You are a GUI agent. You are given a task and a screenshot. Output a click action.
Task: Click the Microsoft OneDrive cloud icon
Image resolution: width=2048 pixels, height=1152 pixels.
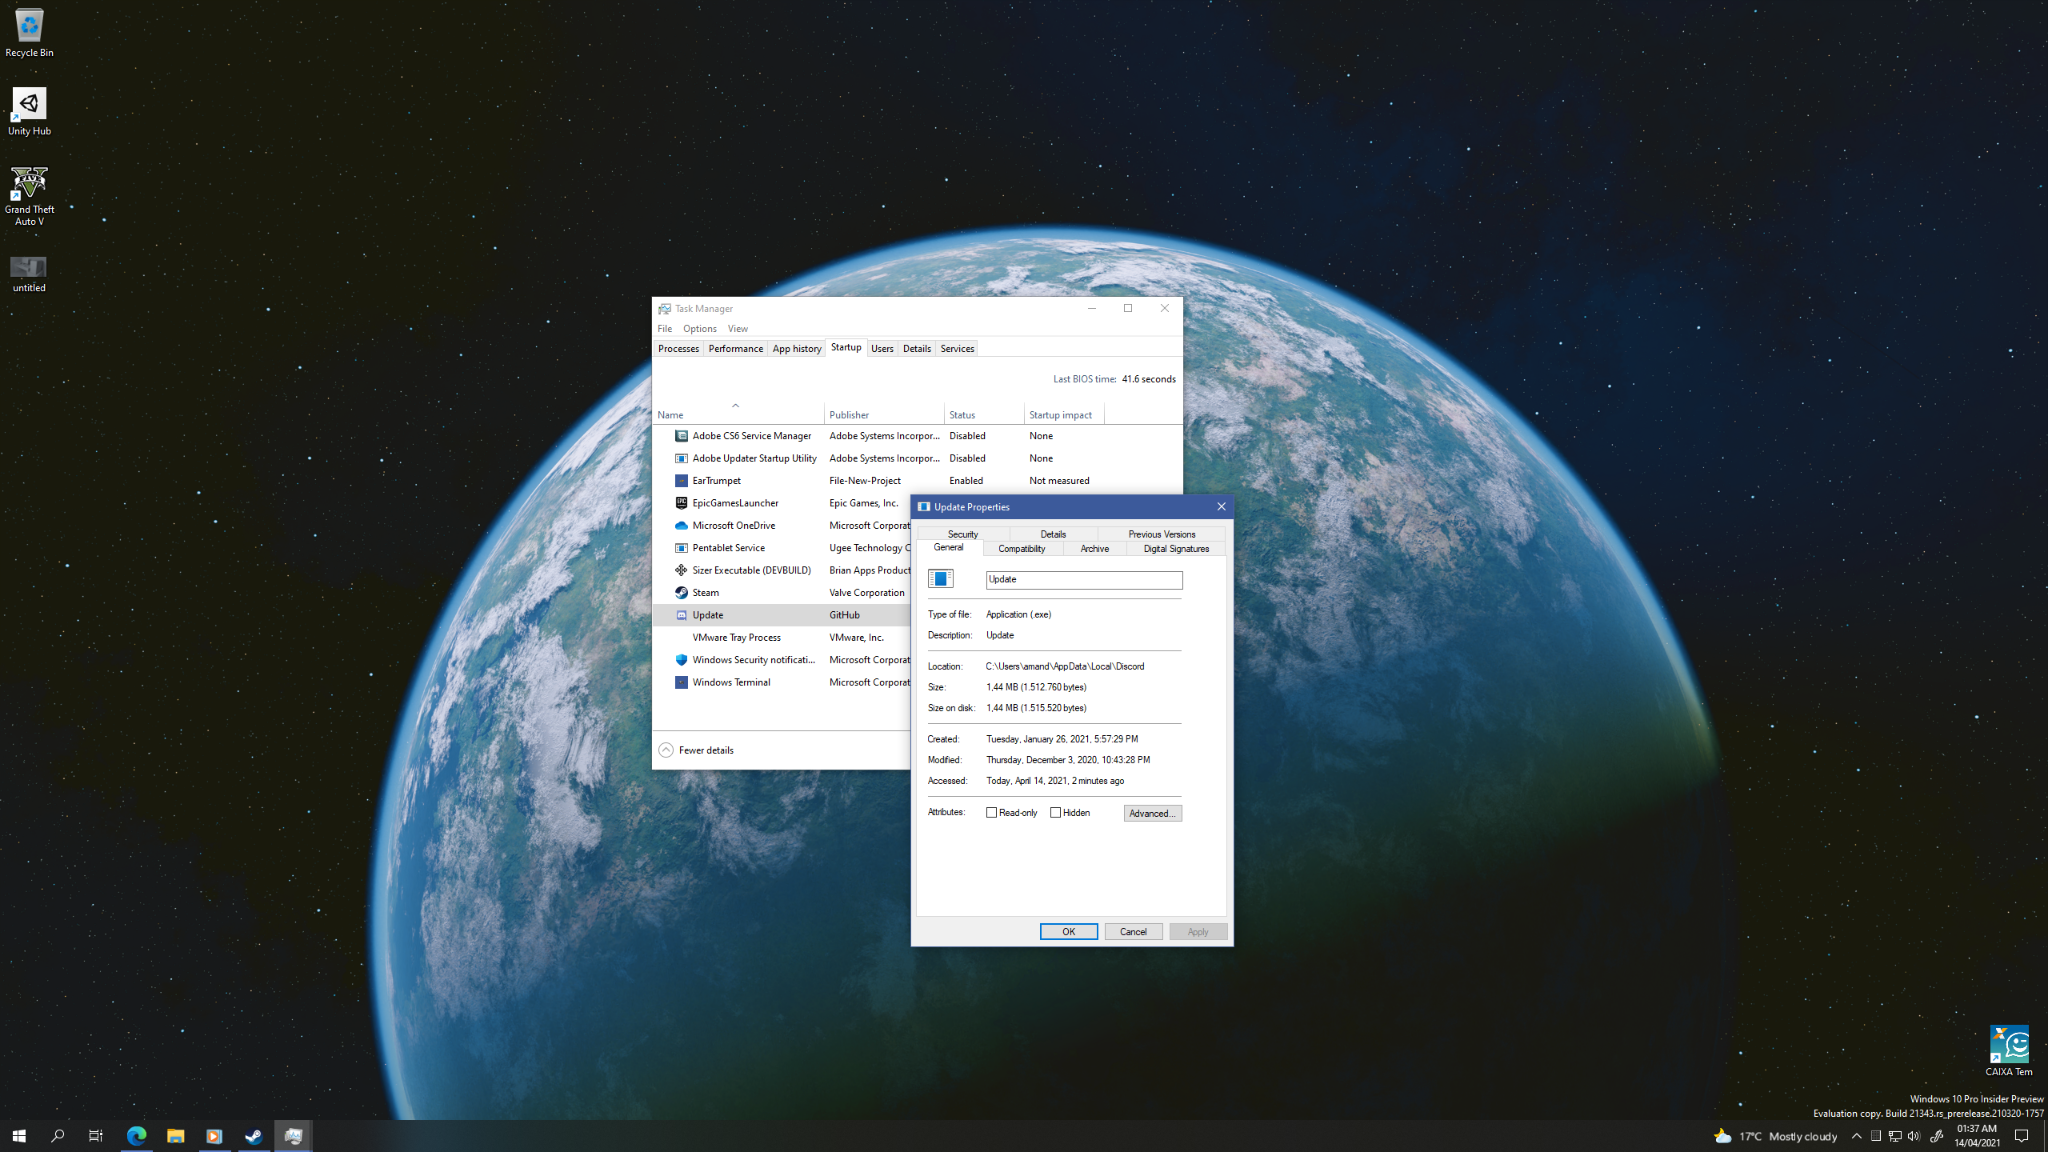pyautogui.click(x=681, y=525)
